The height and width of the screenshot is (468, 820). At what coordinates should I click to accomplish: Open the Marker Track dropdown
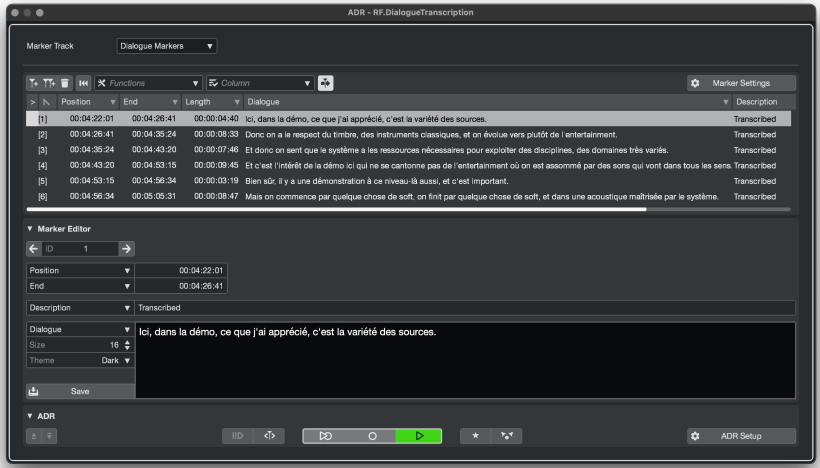pos(165,45)
